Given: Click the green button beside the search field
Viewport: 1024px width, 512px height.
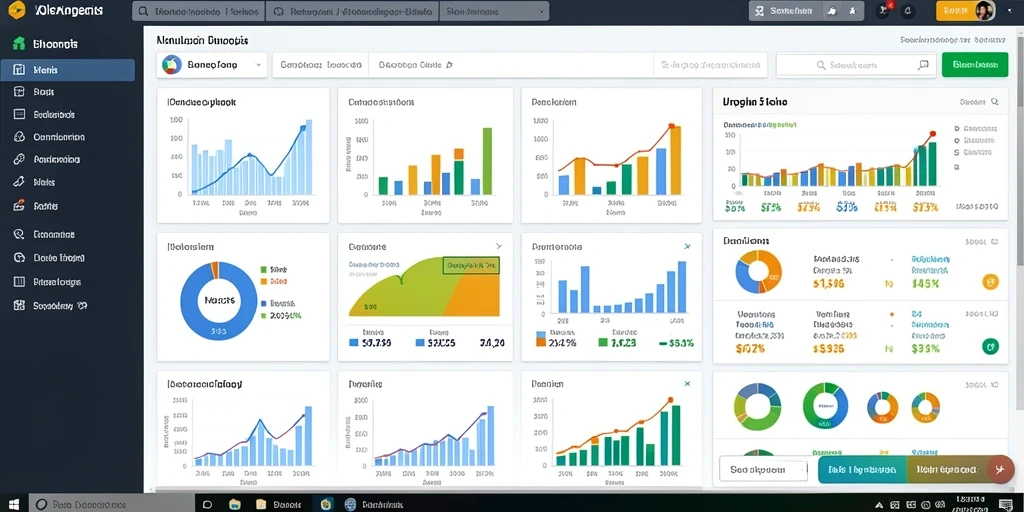Looking at the screenshot, I should [975, 65].
